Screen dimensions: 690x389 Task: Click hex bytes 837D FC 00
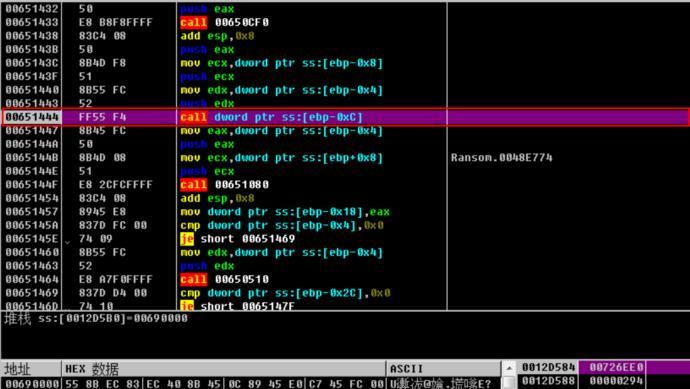(x=113, y=225)
